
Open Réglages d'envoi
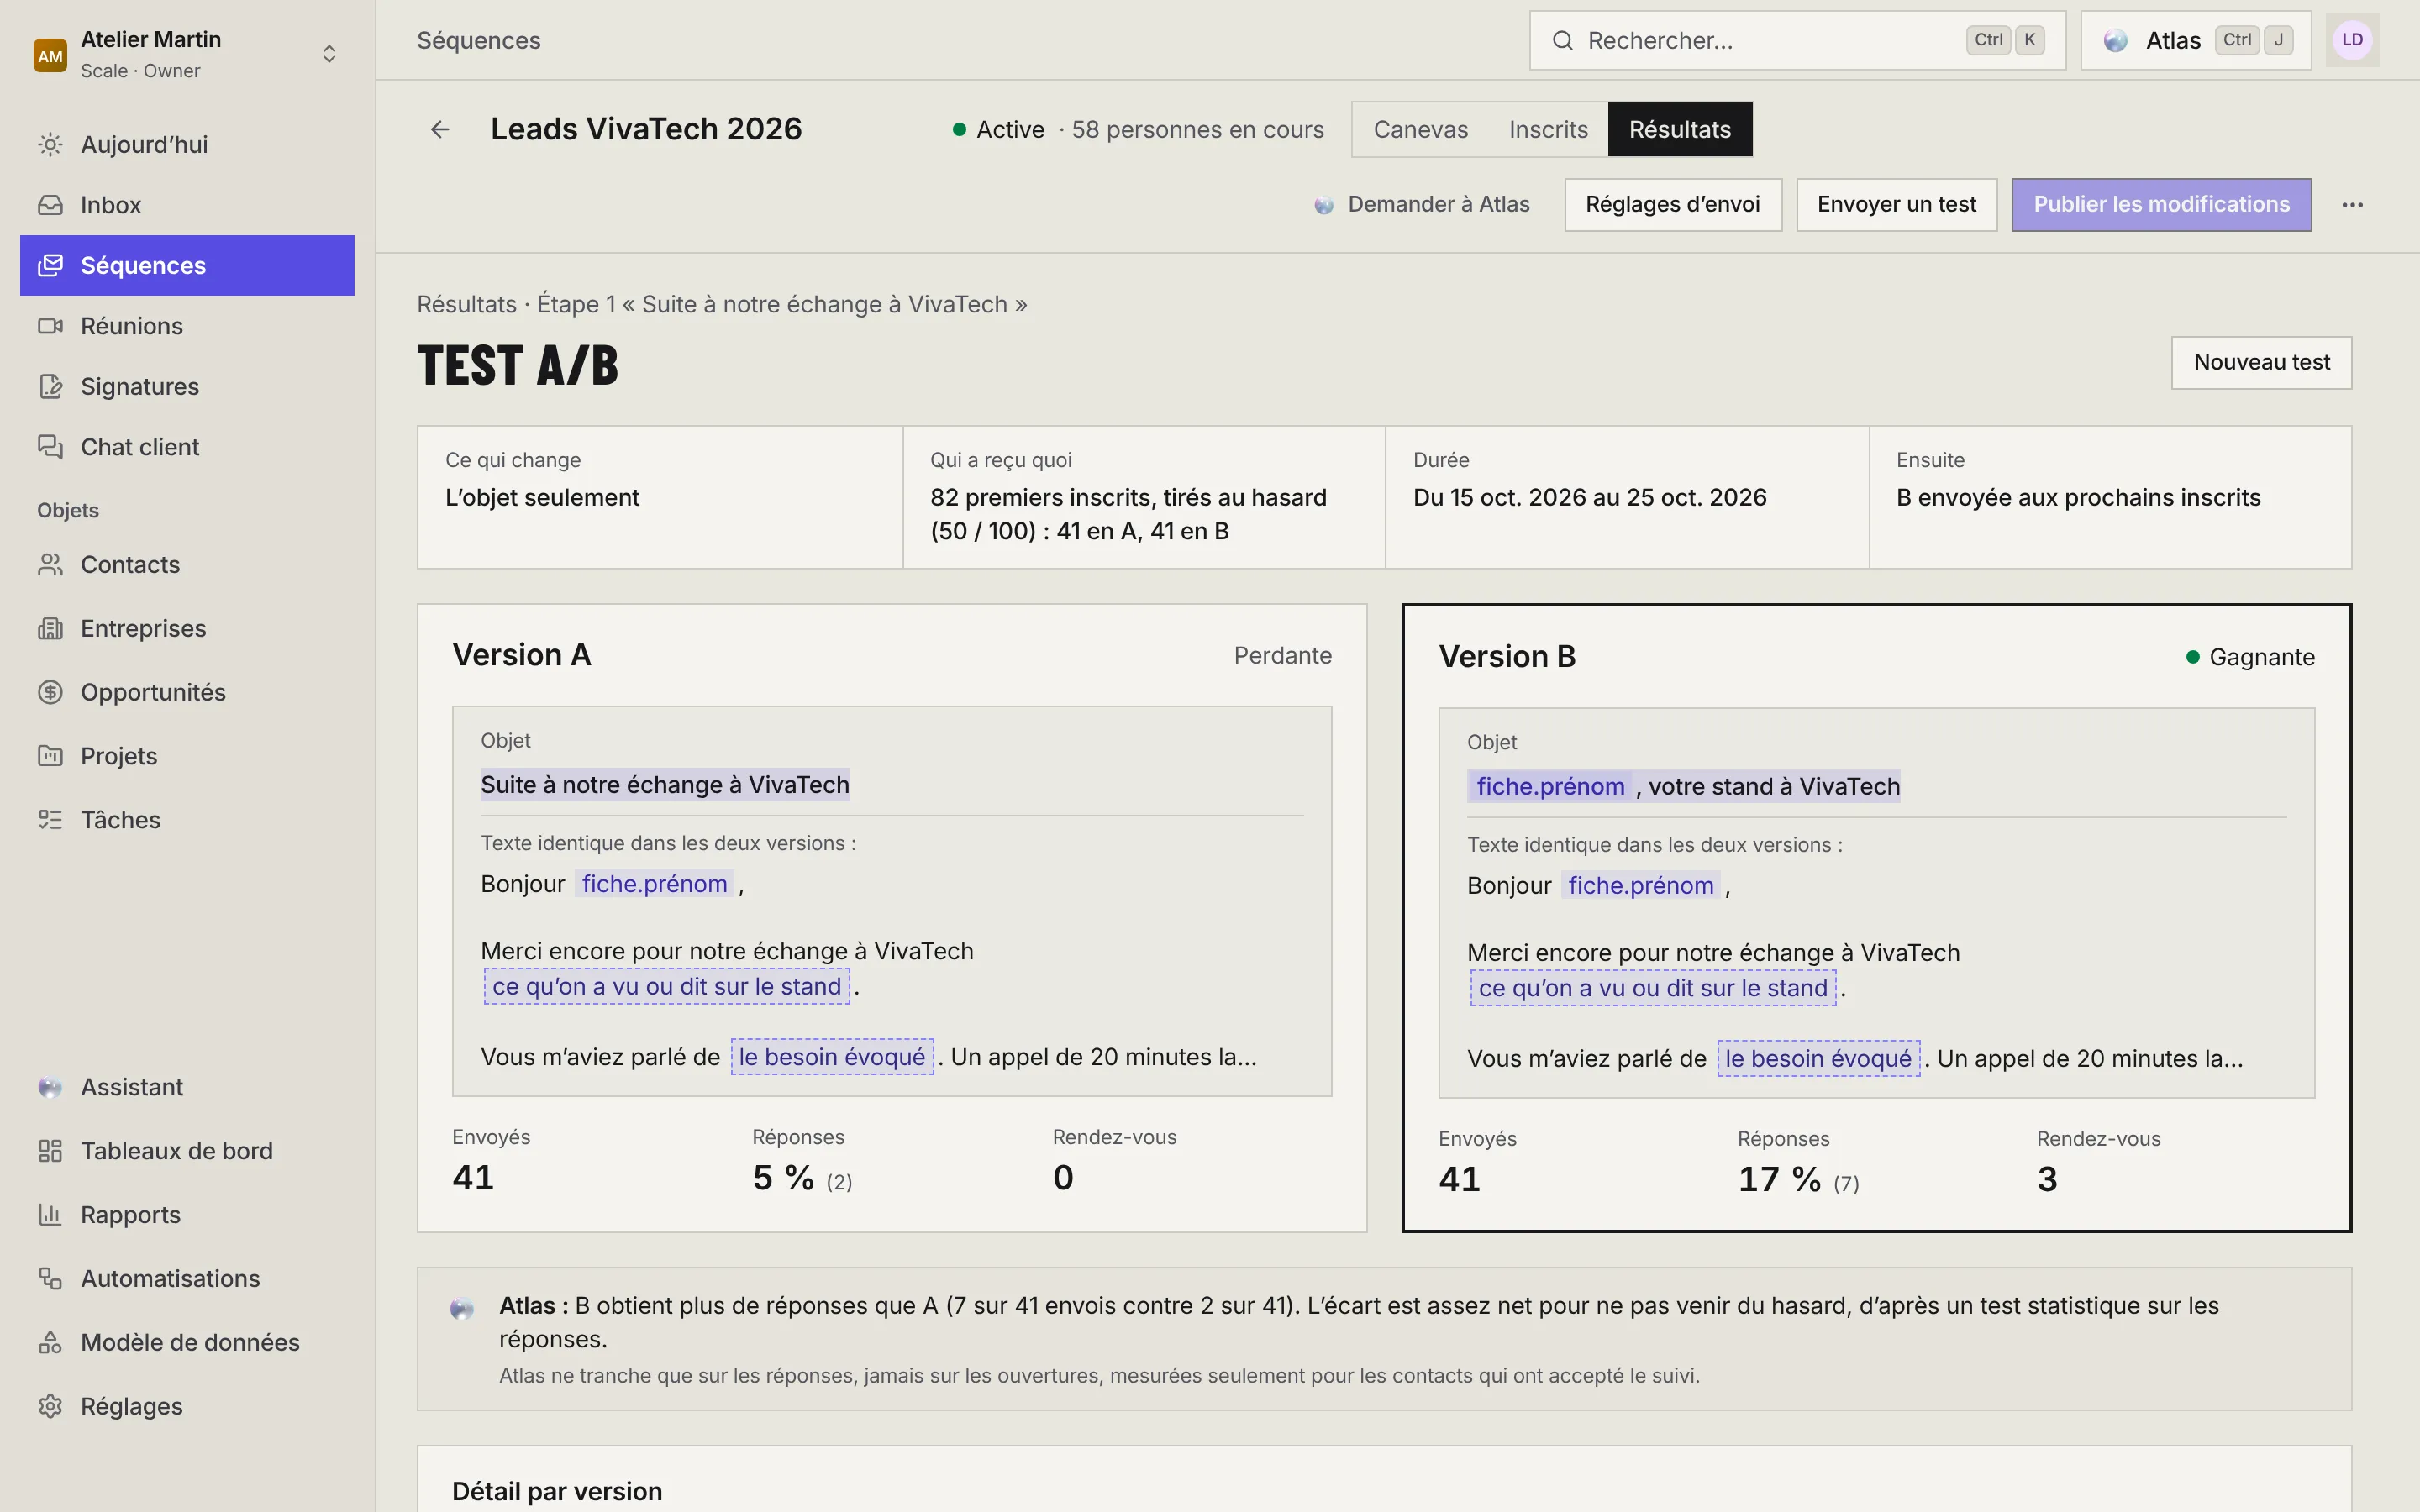pos(1673,205)
